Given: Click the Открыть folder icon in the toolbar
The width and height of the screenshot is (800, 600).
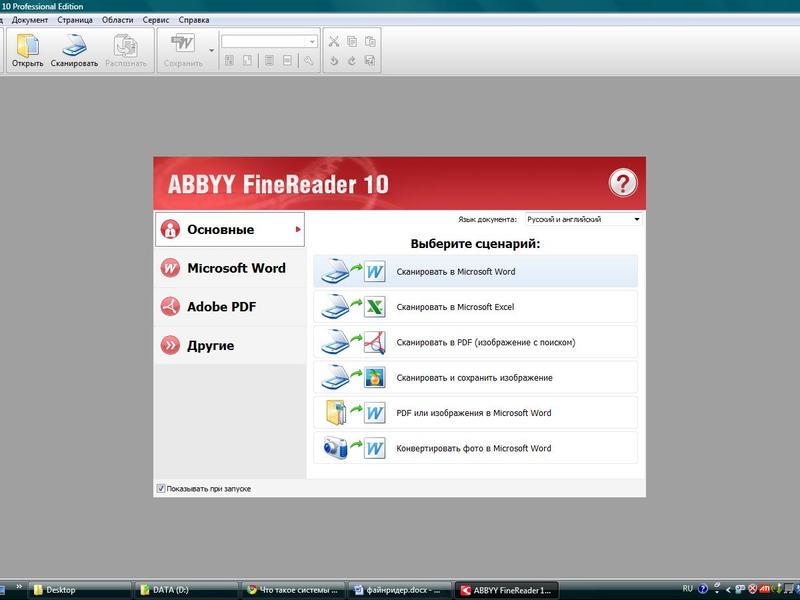Looking at the screenshot, I should tap(28, 46).
